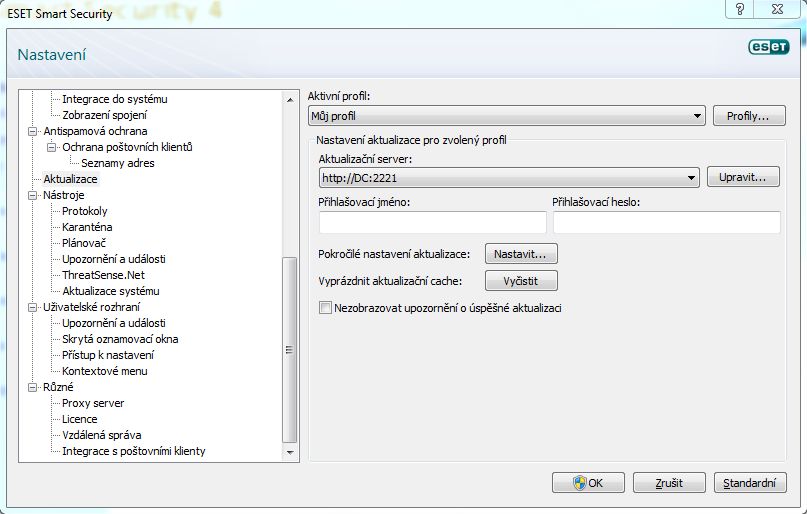Restore defaults with Standardní button
Screen dimensions: 807x514
click(x=750, y=483)
